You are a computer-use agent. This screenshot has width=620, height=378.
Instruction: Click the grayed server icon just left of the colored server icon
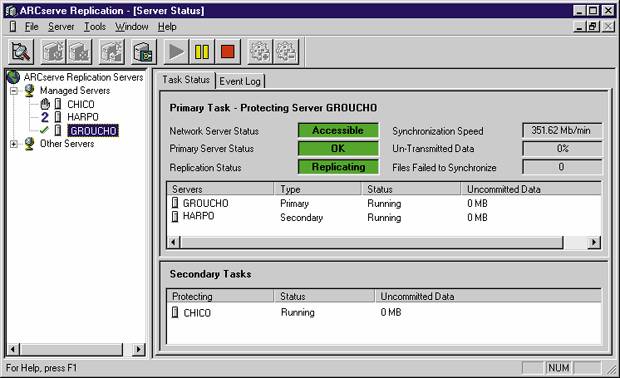coord(112,52)
